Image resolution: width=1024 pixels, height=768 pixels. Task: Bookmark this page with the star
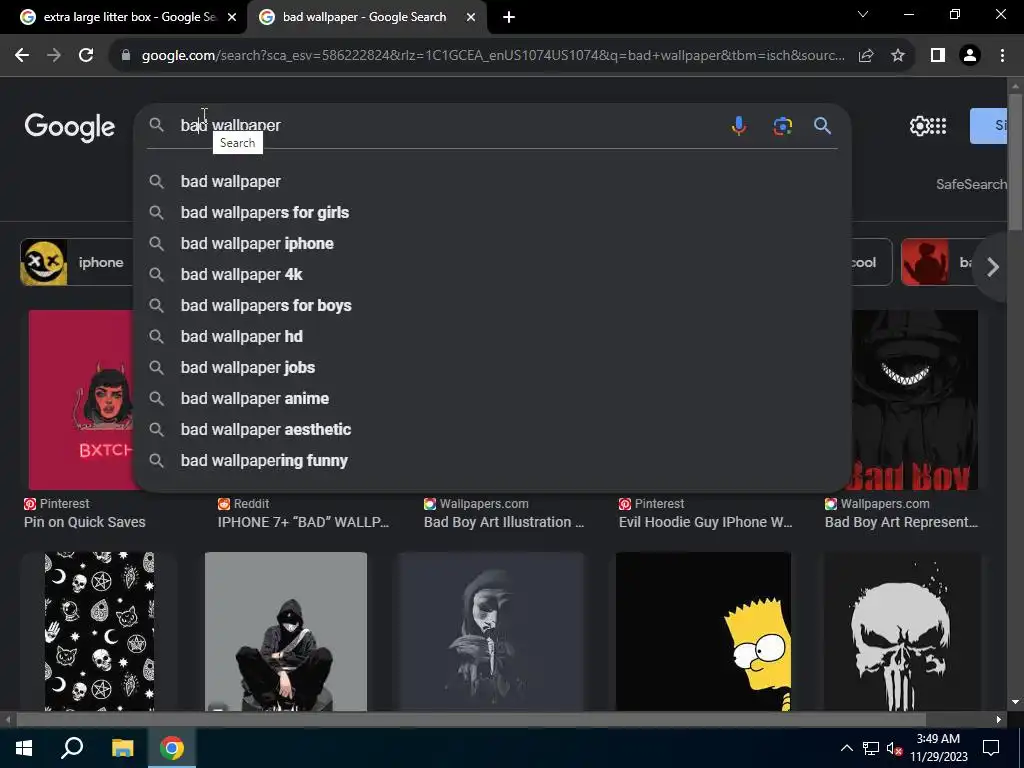(x=898, y=56)
